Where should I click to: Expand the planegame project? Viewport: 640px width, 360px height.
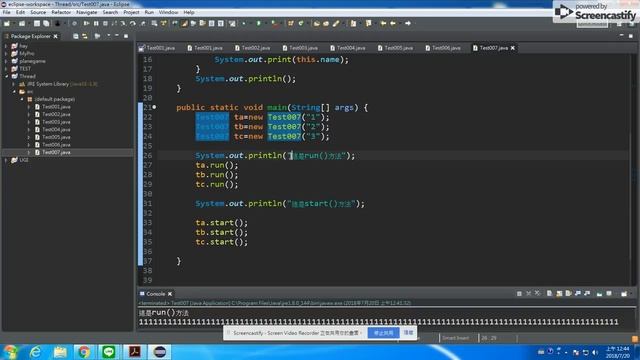coord(6,61)
